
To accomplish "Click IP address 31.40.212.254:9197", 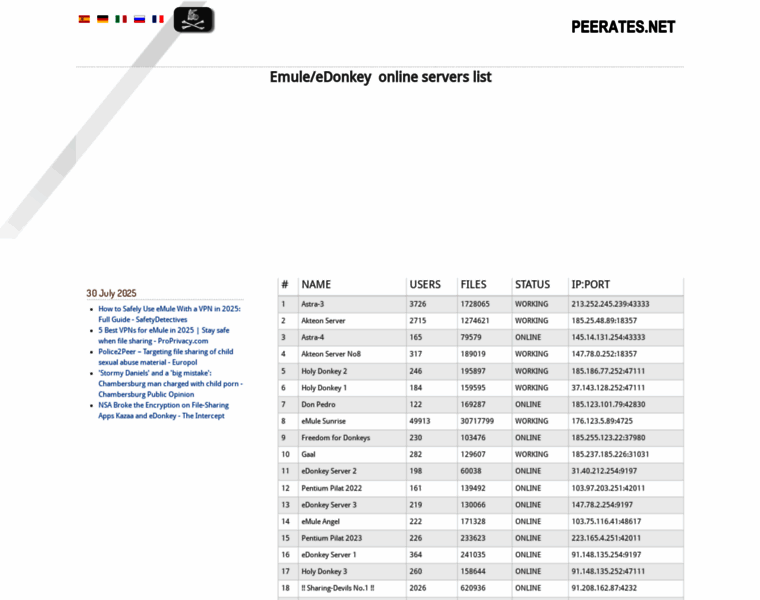I will 604,471.
